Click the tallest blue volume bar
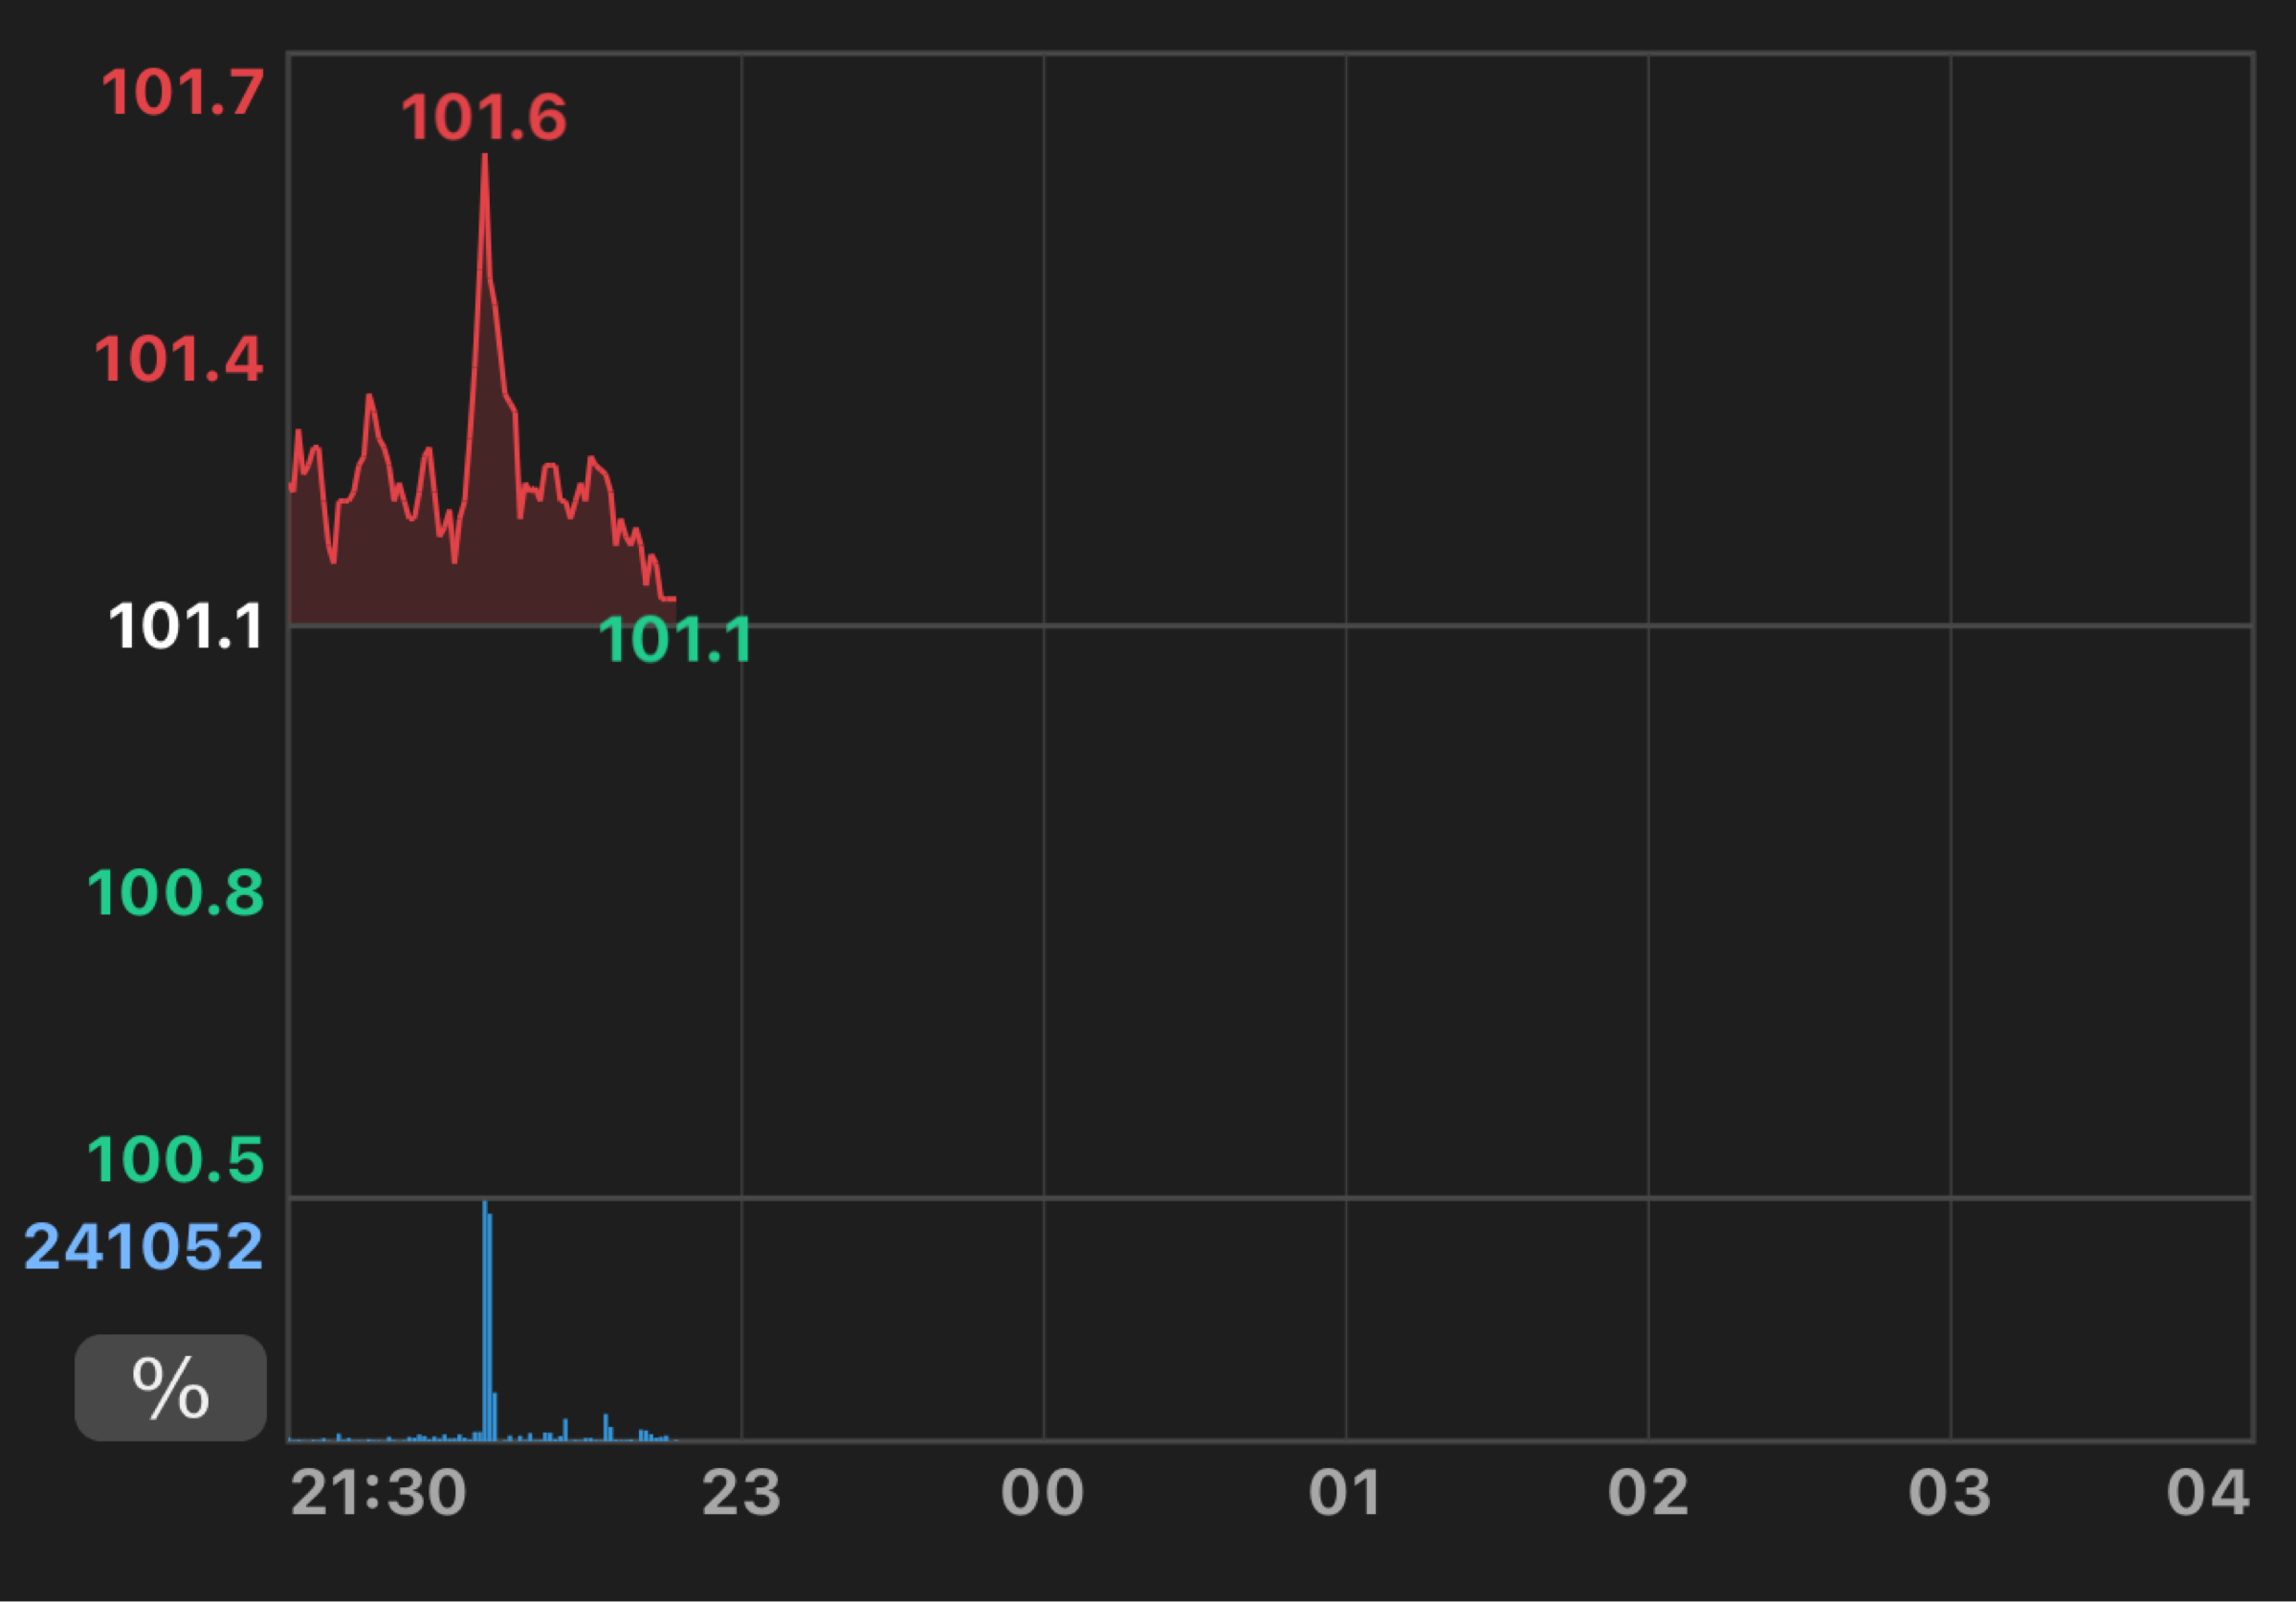Viewport: 2296px width, 1602px height. pyautogui.click(x=485, y=1320)
